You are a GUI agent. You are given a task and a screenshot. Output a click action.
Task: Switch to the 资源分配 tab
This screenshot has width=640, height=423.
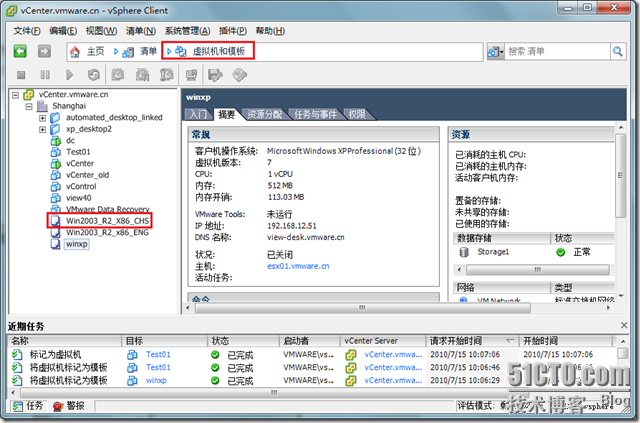click(264, 114)
